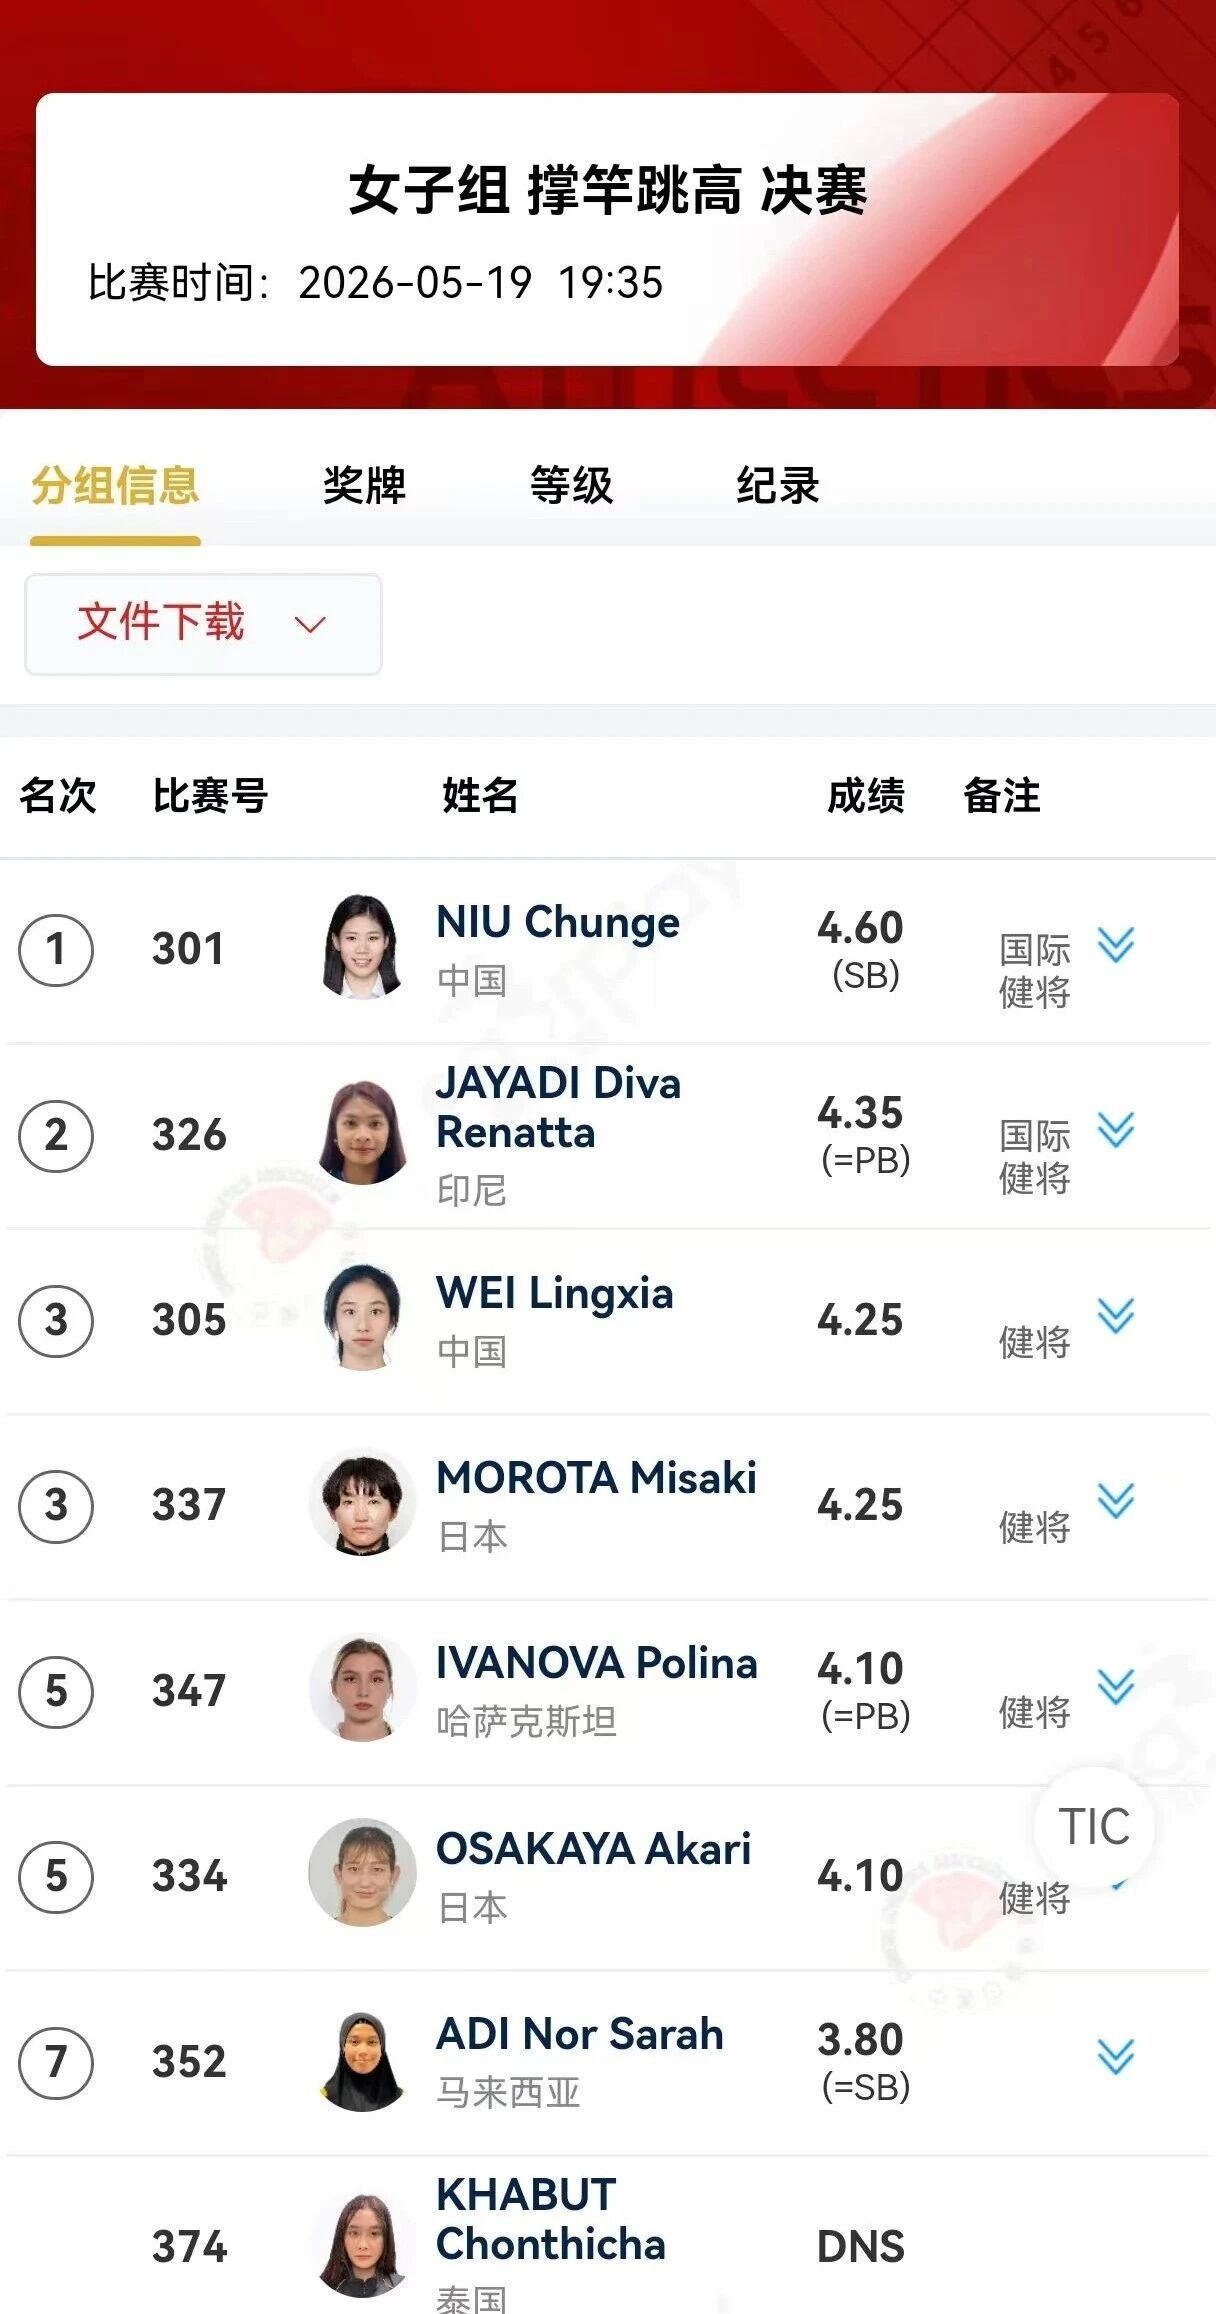This screenshot has width=1216, height=2314.
Task: Expand details for JAYADI Diva Renatta row
Action: coord(1115,1130)
